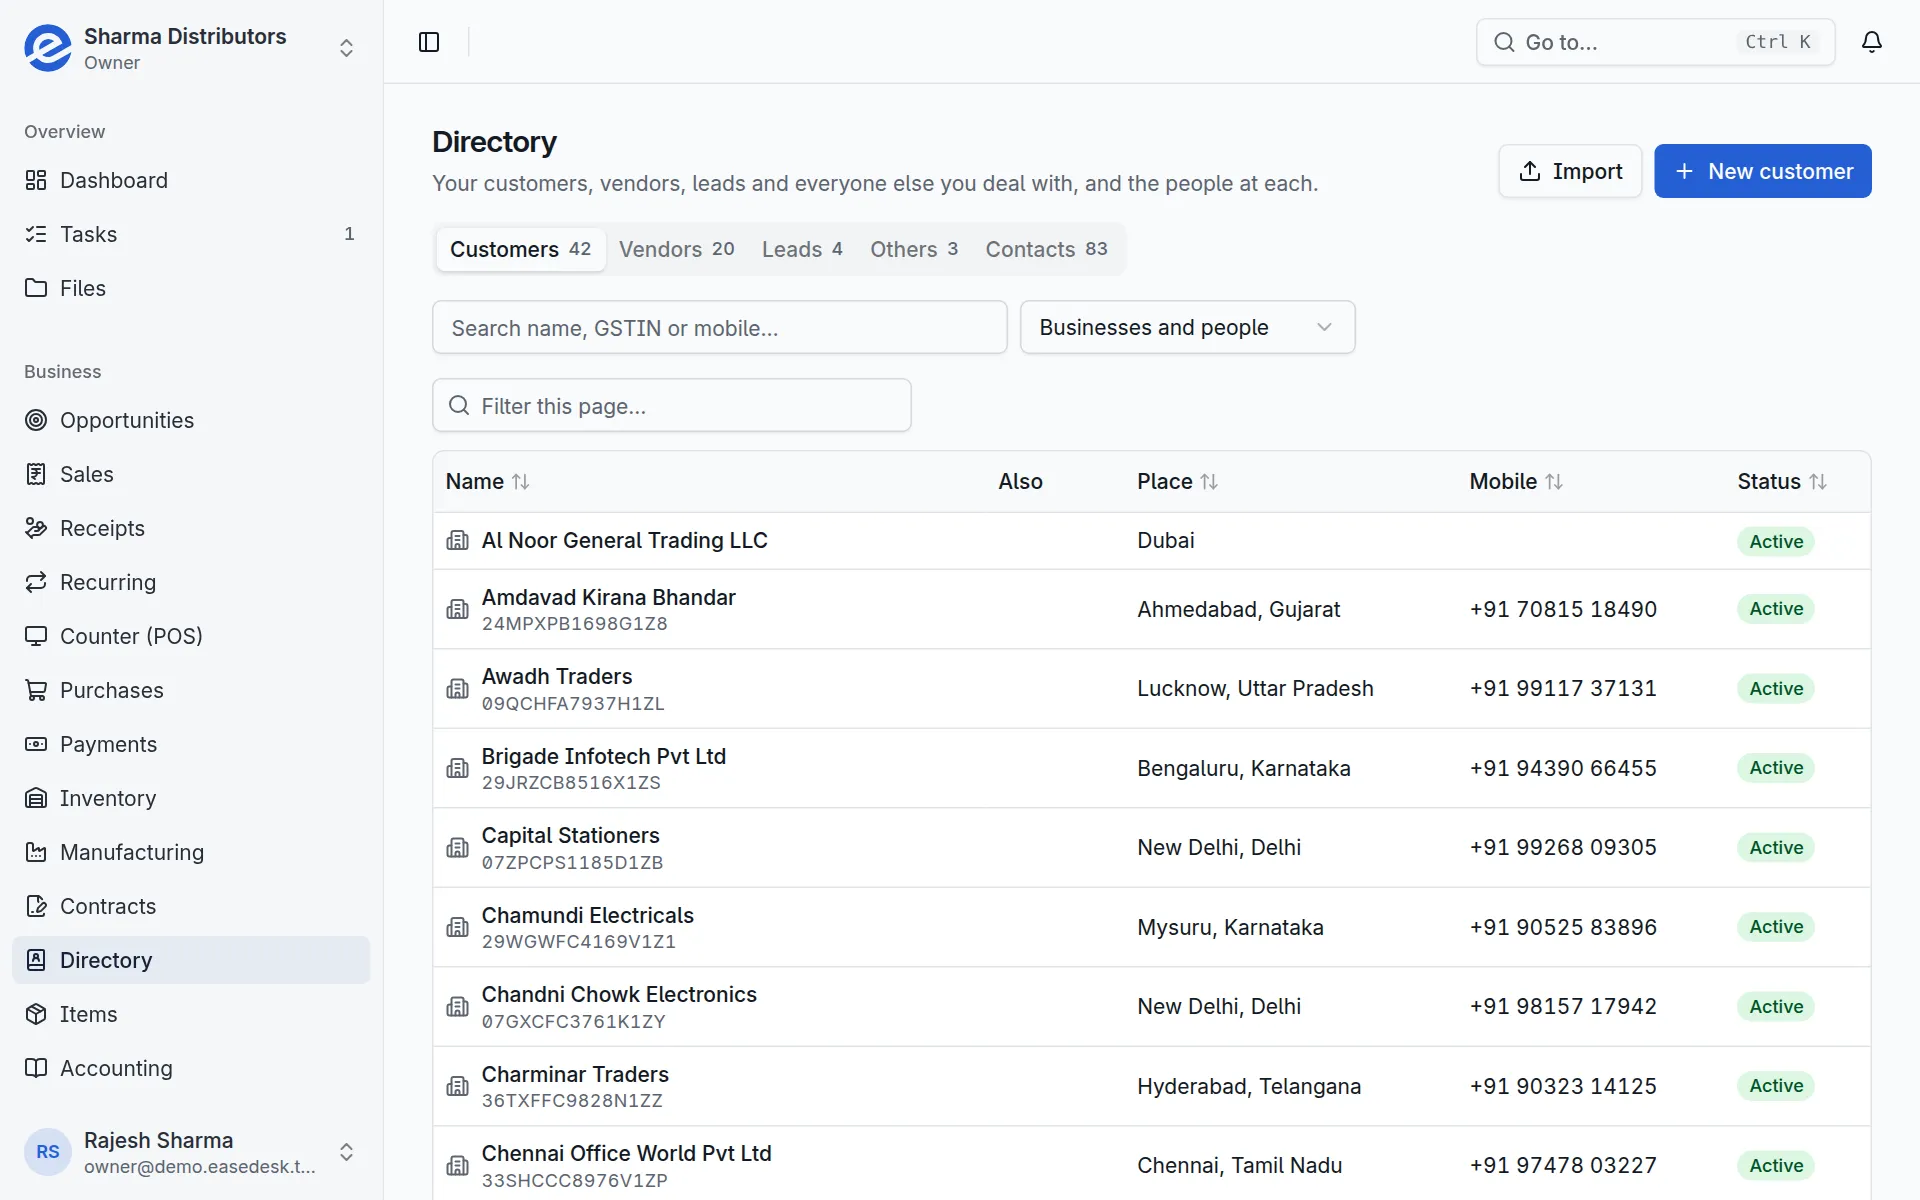This screenshot has width=1920, height=1200.
Task: Sort the table by Place column
Action: coord(1177,482)
